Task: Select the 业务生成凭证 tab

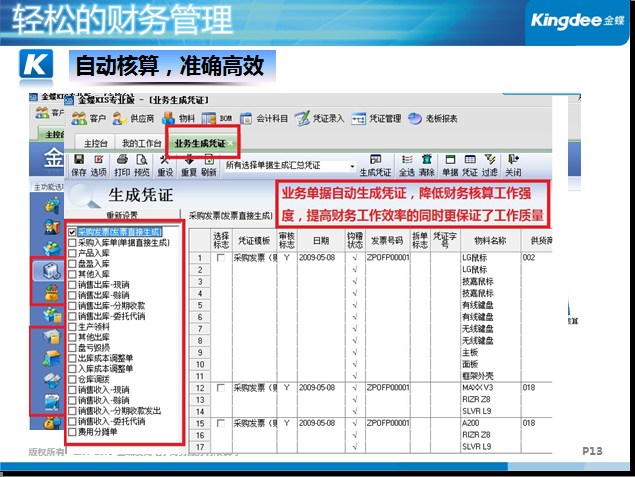Action: [199, 143]
